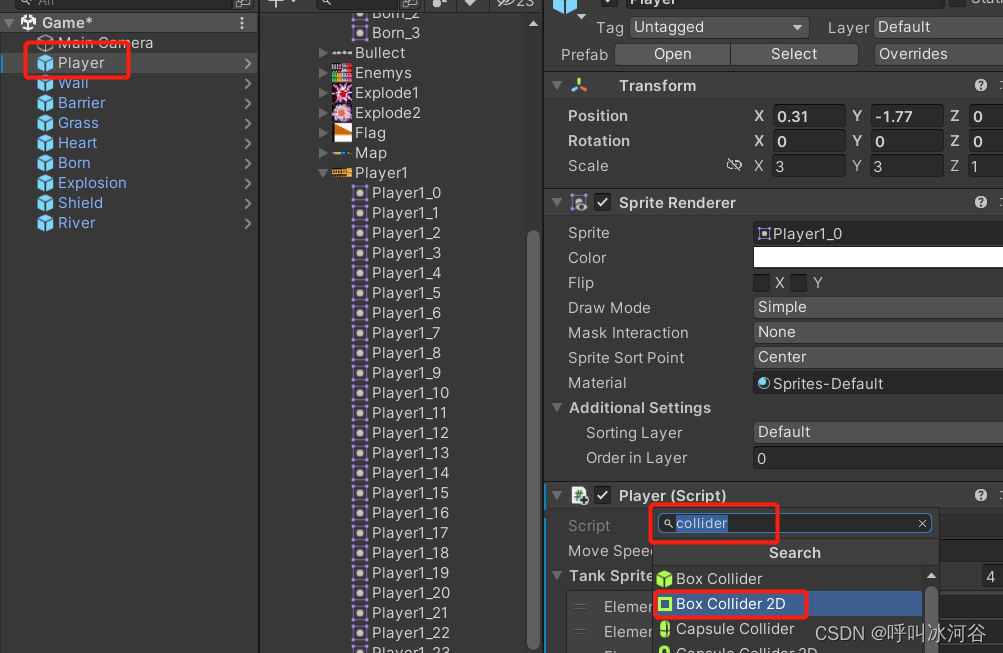Expand the Enemys sprite asset
Viewport: 1003px width, 653px height.
tap(323, 73)
